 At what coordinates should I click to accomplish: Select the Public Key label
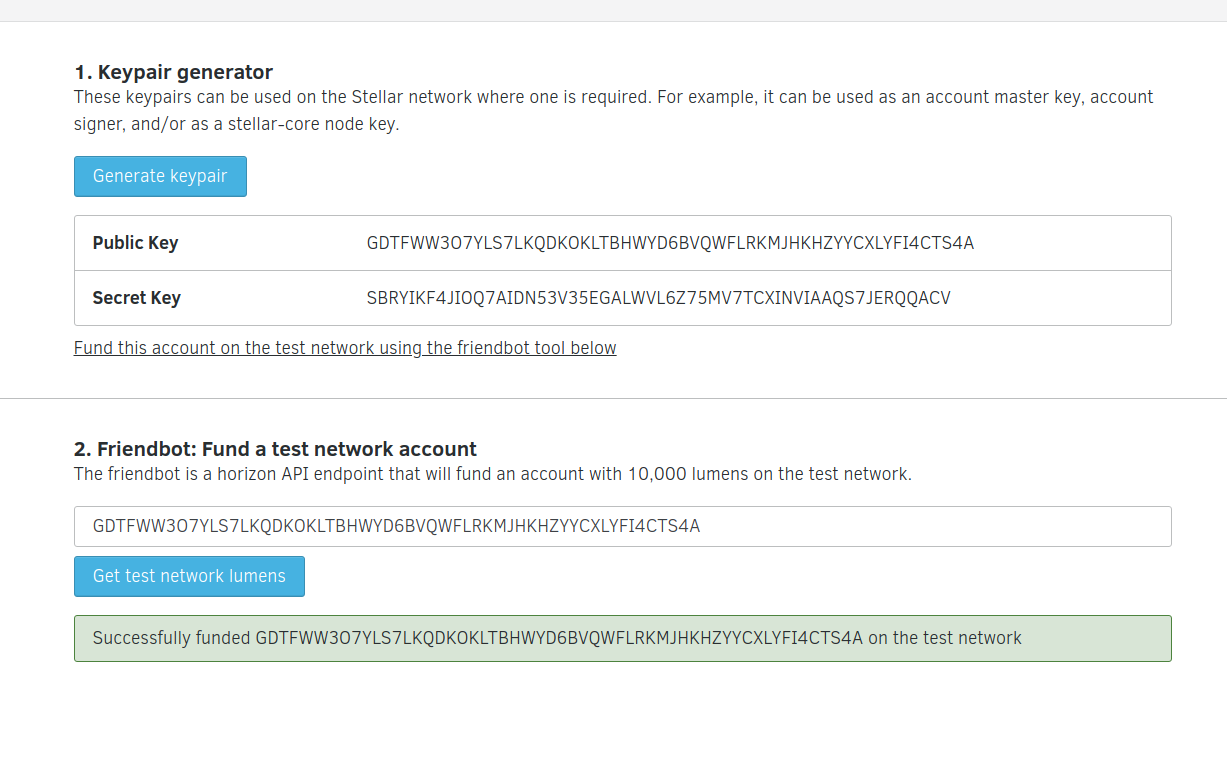135,243
